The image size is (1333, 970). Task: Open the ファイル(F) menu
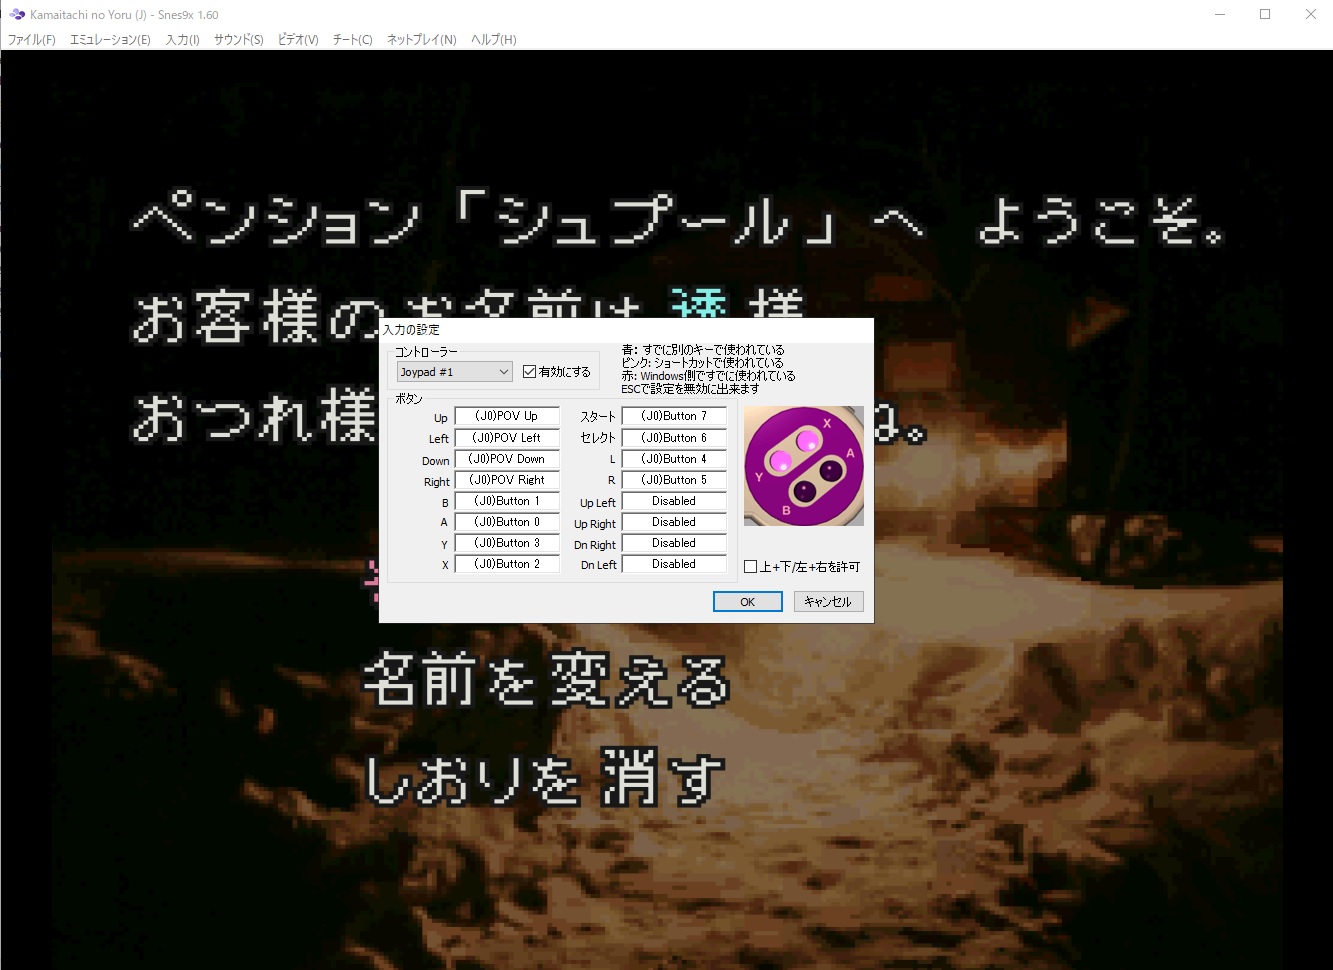32,40
